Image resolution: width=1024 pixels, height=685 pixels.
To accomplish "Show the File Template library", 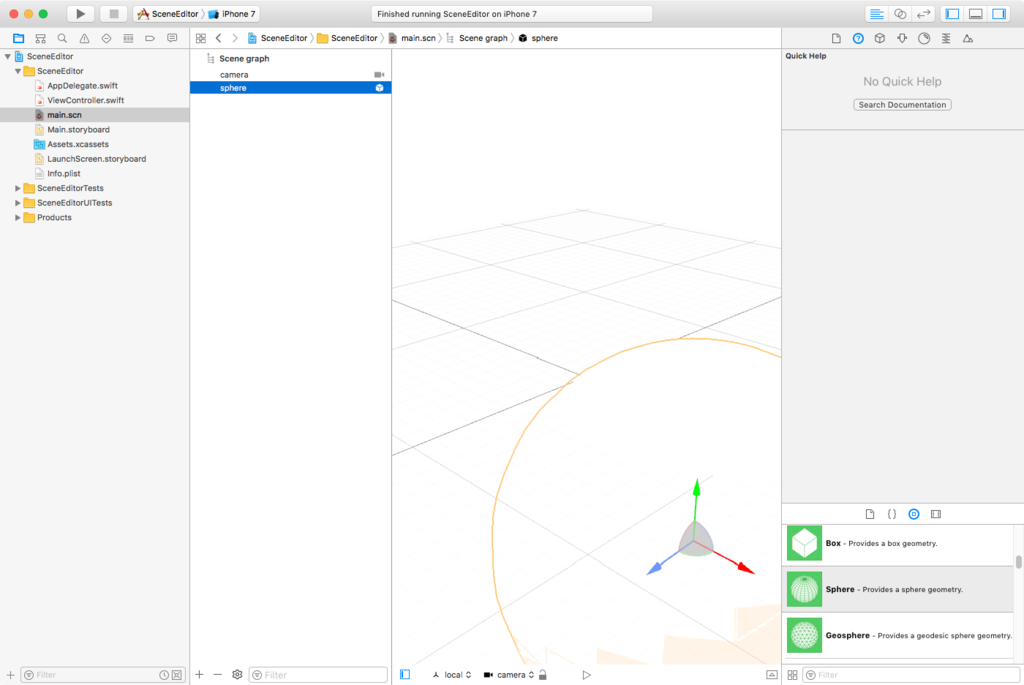I will click(x=870, y=514).
